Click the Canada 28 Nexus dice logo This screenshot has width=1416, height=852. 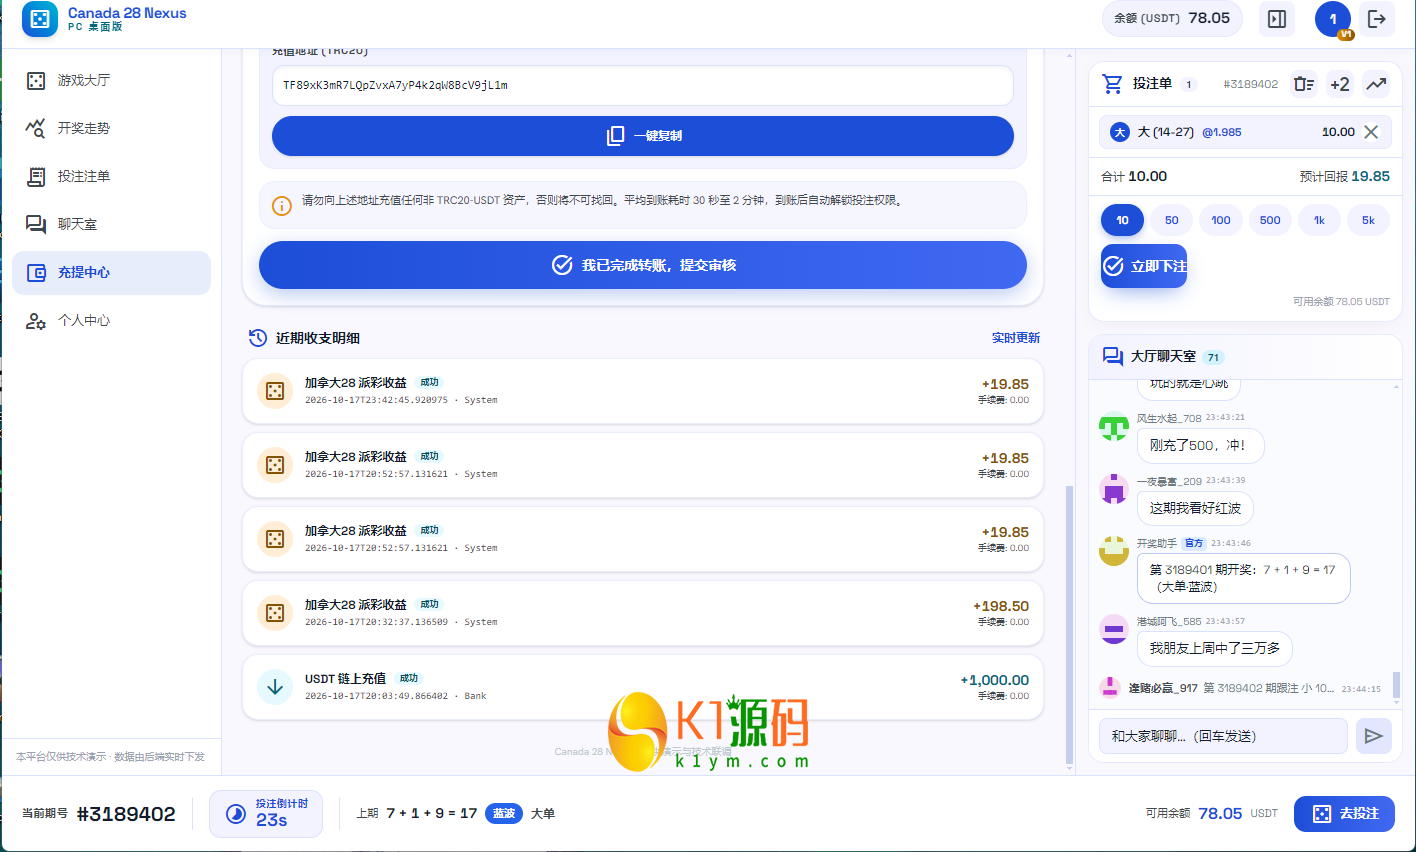[40, 19]
